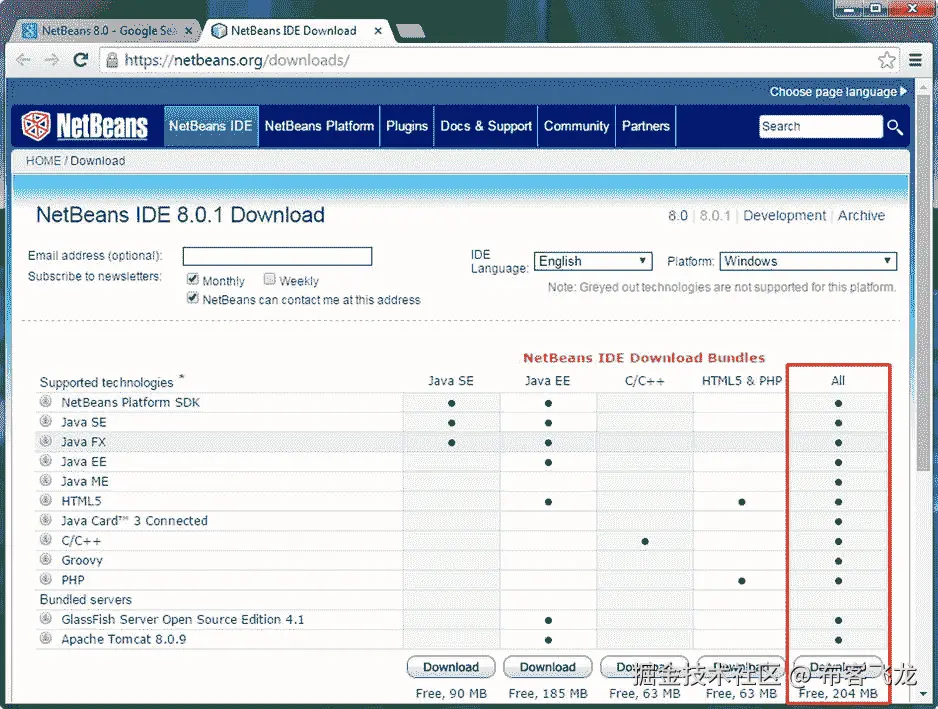The image size is (938, 709).
Task: Open the Development version link
Action: [784, 215]
